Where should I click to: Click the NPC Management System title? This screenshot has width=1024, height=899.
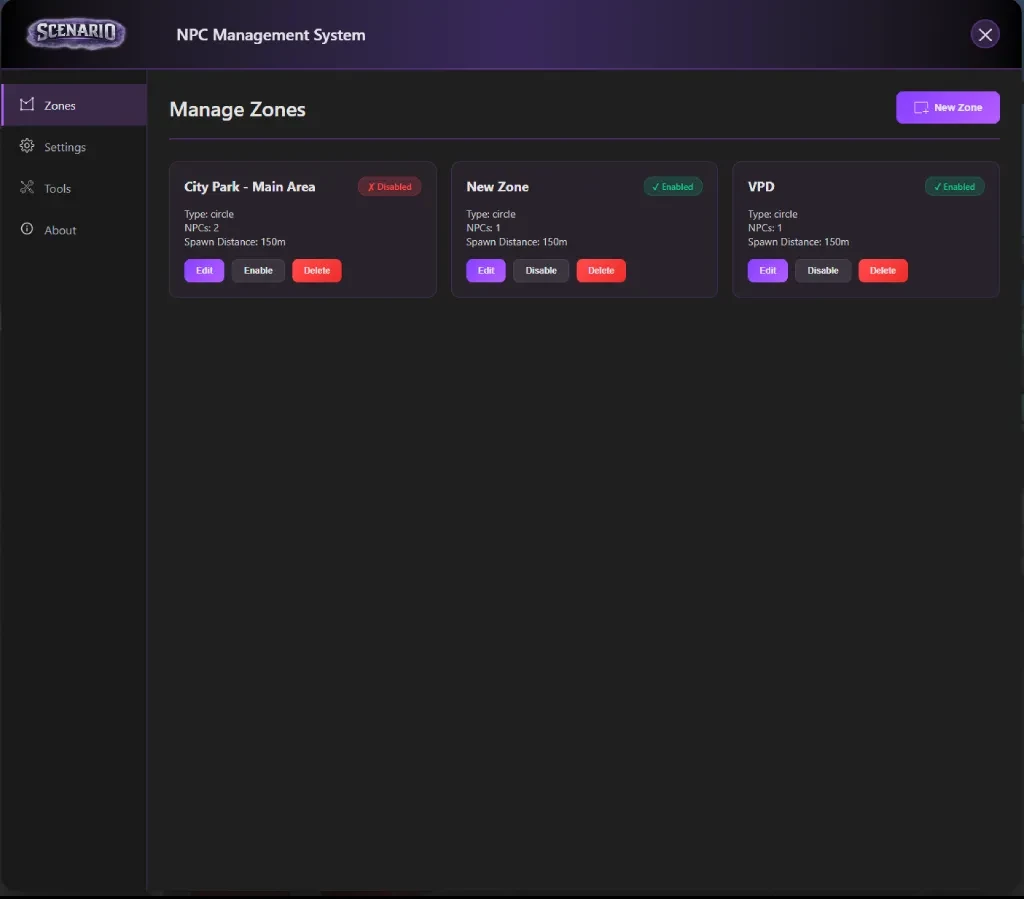pos(270,35)
